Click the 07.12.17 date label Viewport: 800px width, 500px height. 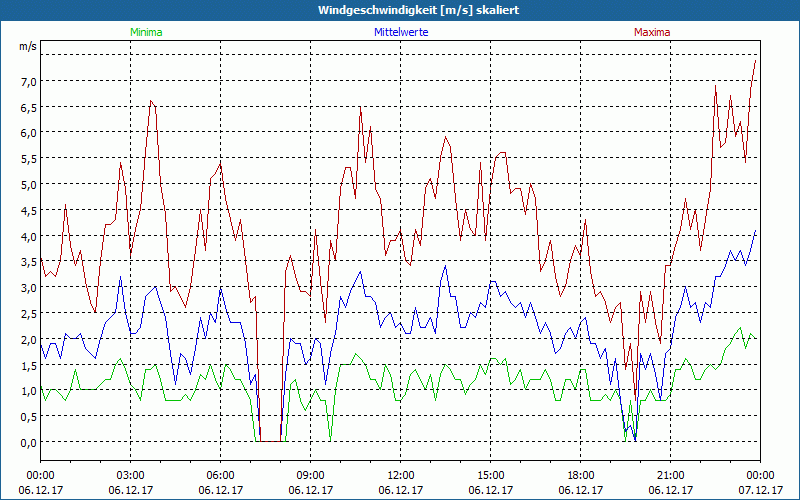coord(760,490)
